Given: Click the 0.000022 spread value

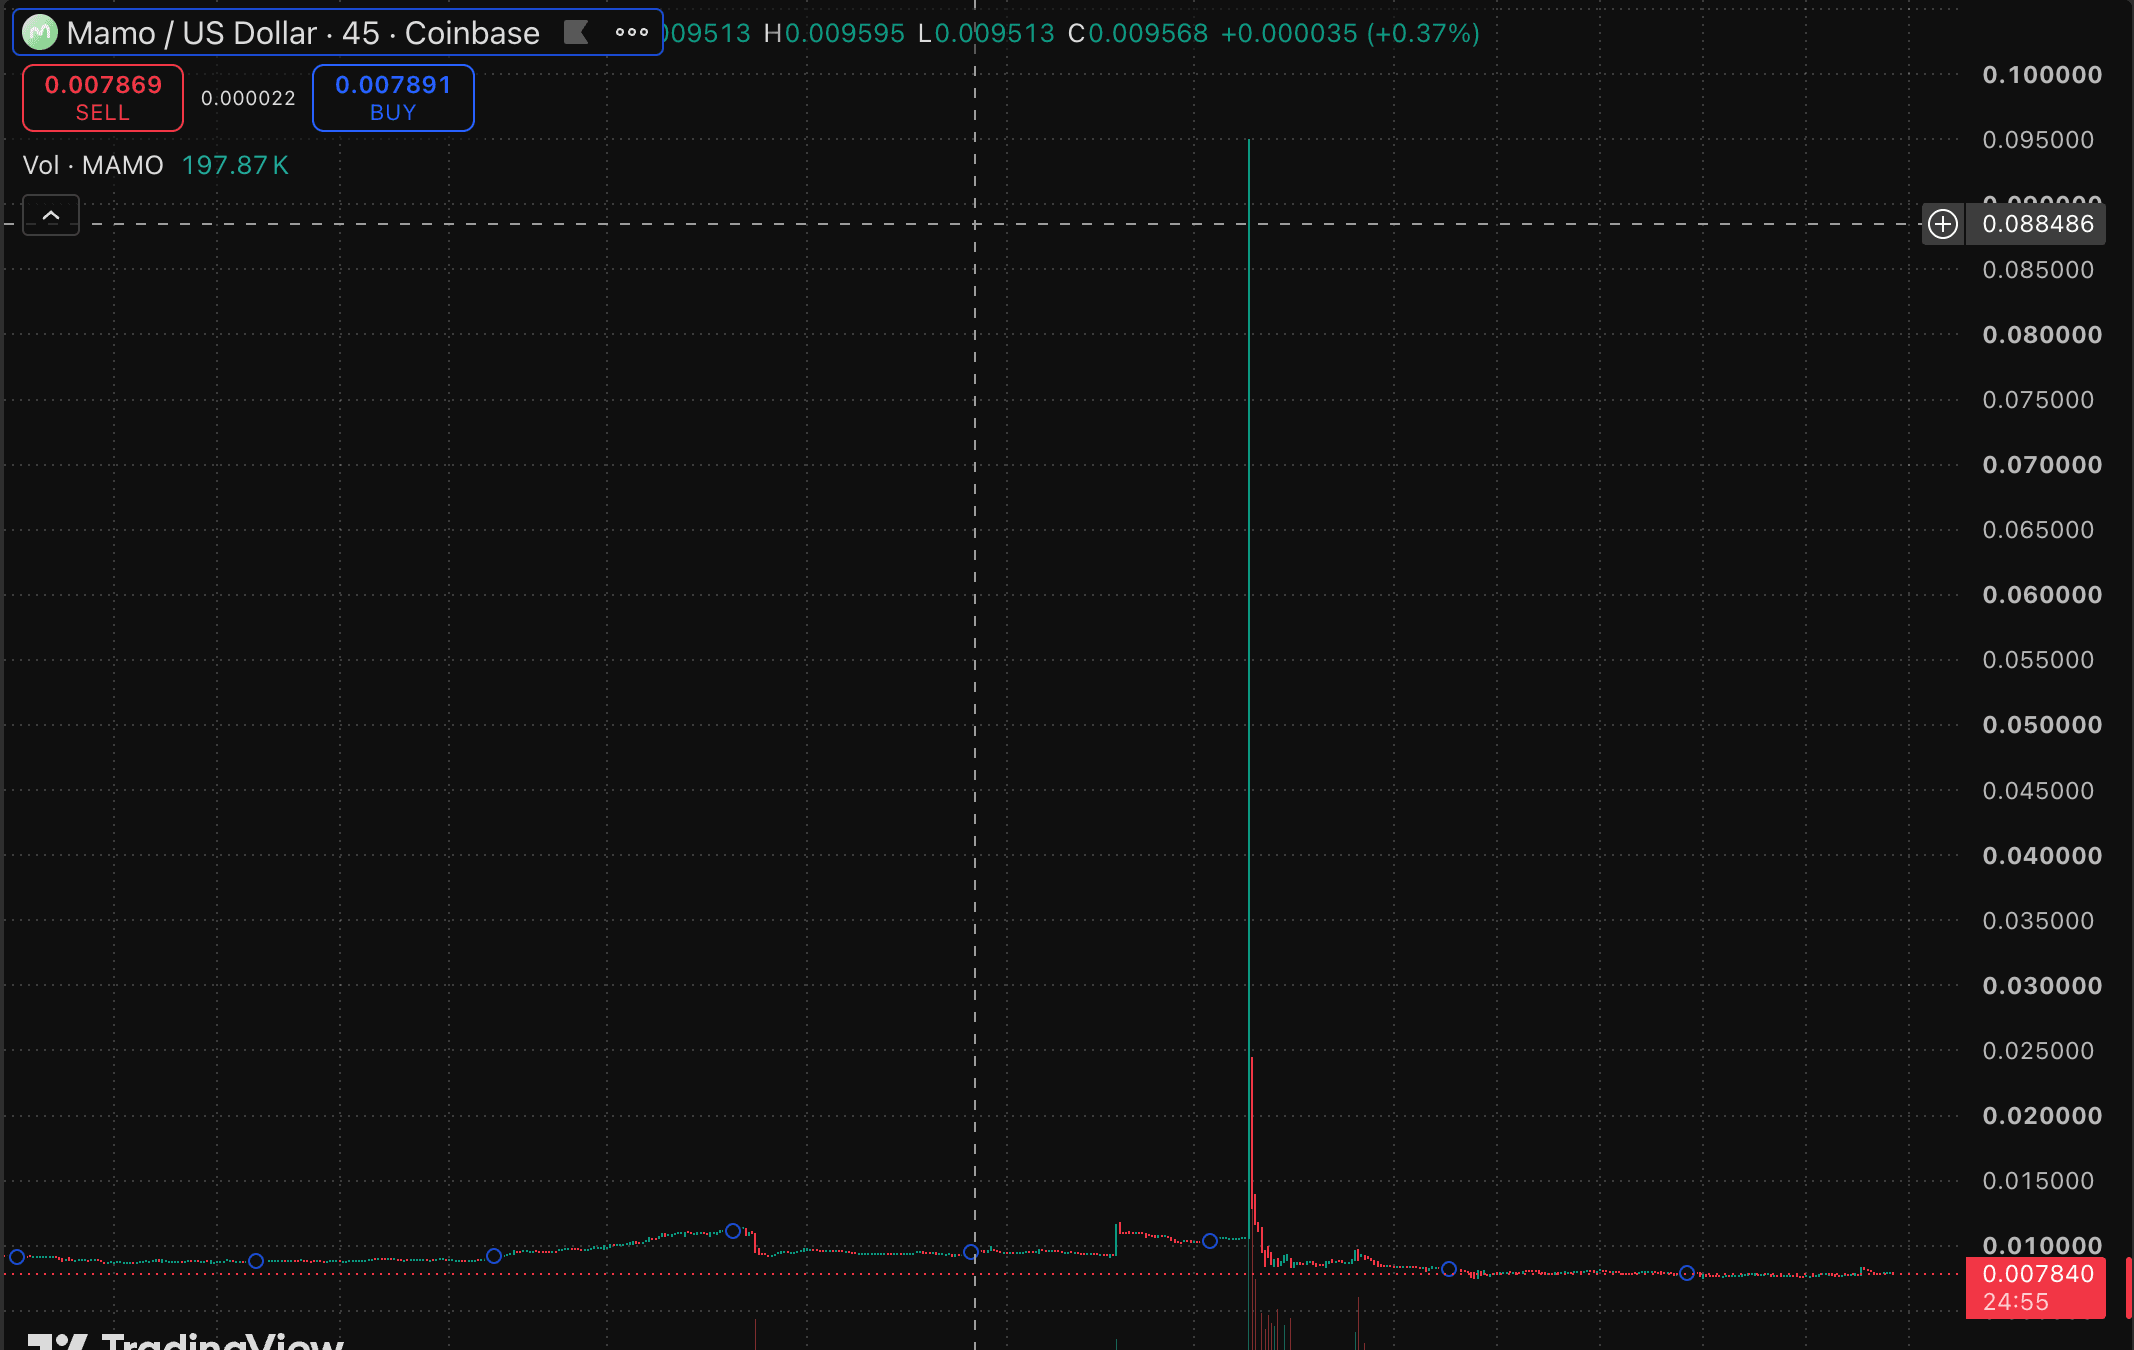Looking at the screenshot, I should pyautogui.click(x=248, y=98).
